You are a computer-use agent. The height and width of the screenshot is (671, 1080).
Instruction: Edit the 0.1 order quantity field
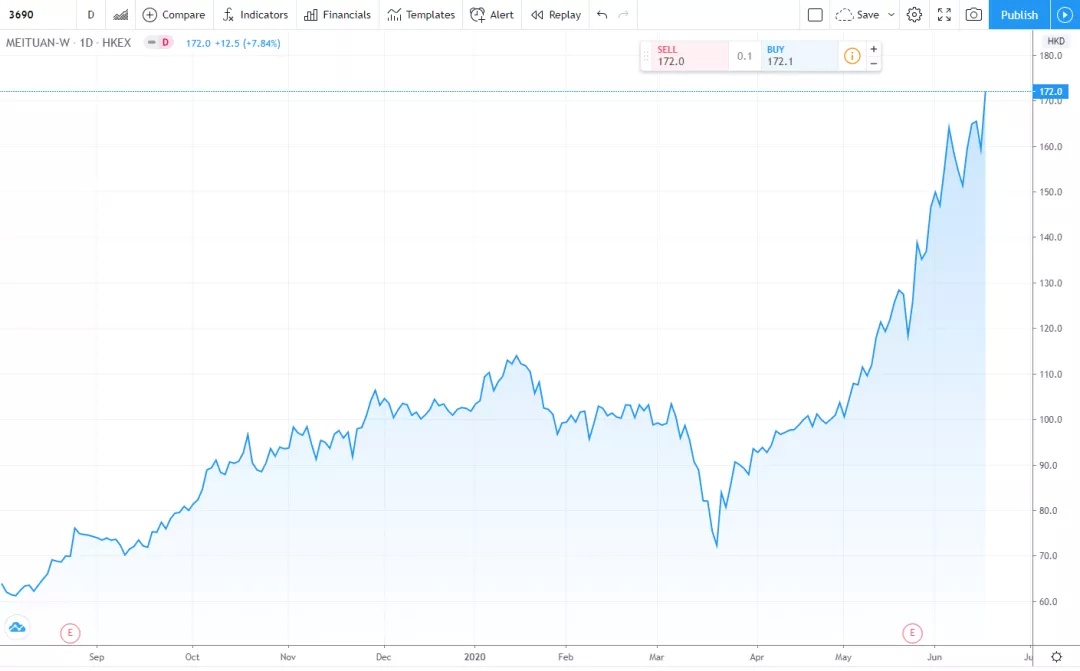[745, 56]
